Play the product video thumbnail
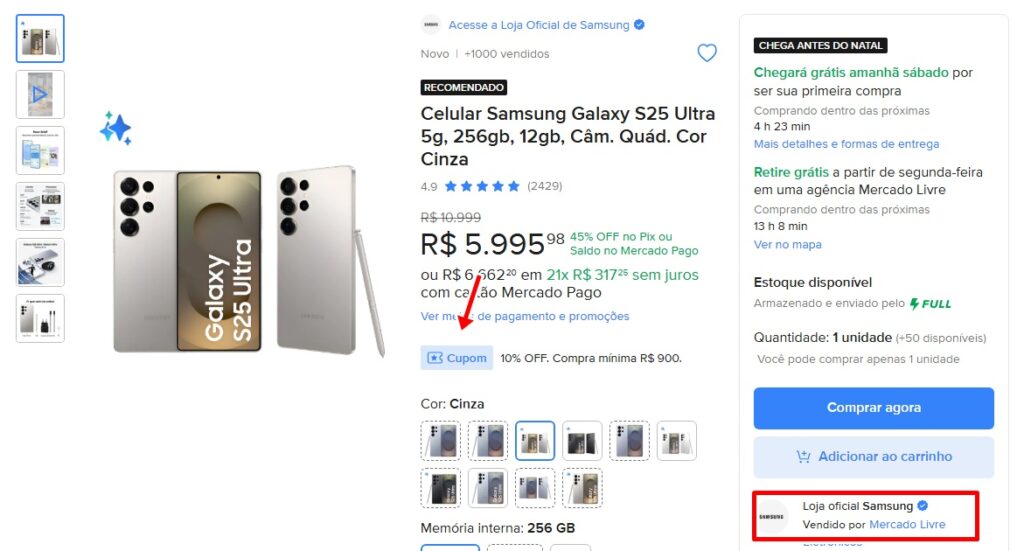Viewport: 1024px width, 551px height. (40, 95)
